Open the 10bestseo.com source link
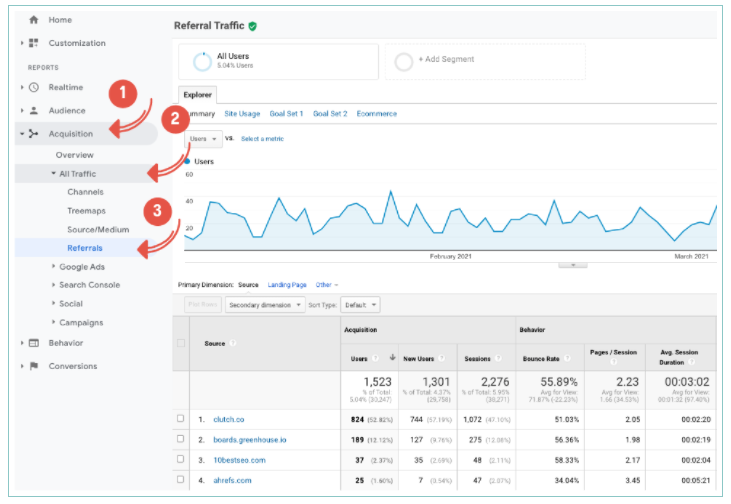 coord(239,460)
